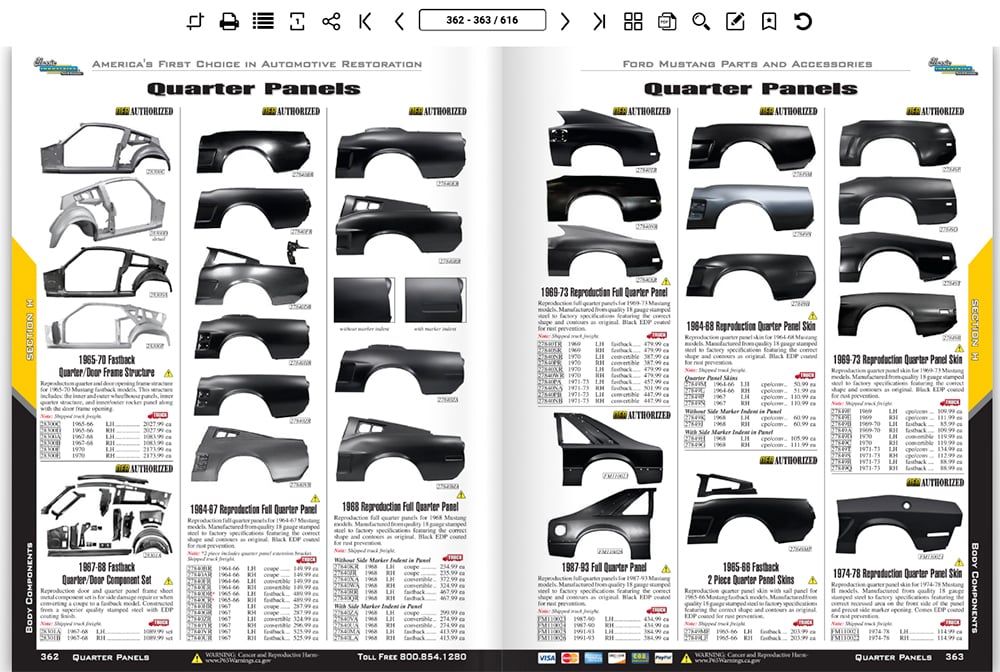
Task: Print the catalog pages
Action: pos(229,21)
